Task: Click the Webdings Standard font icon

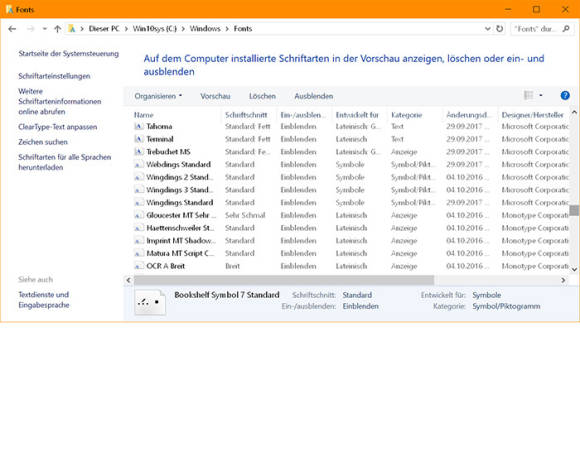Action: pos(139,165)
